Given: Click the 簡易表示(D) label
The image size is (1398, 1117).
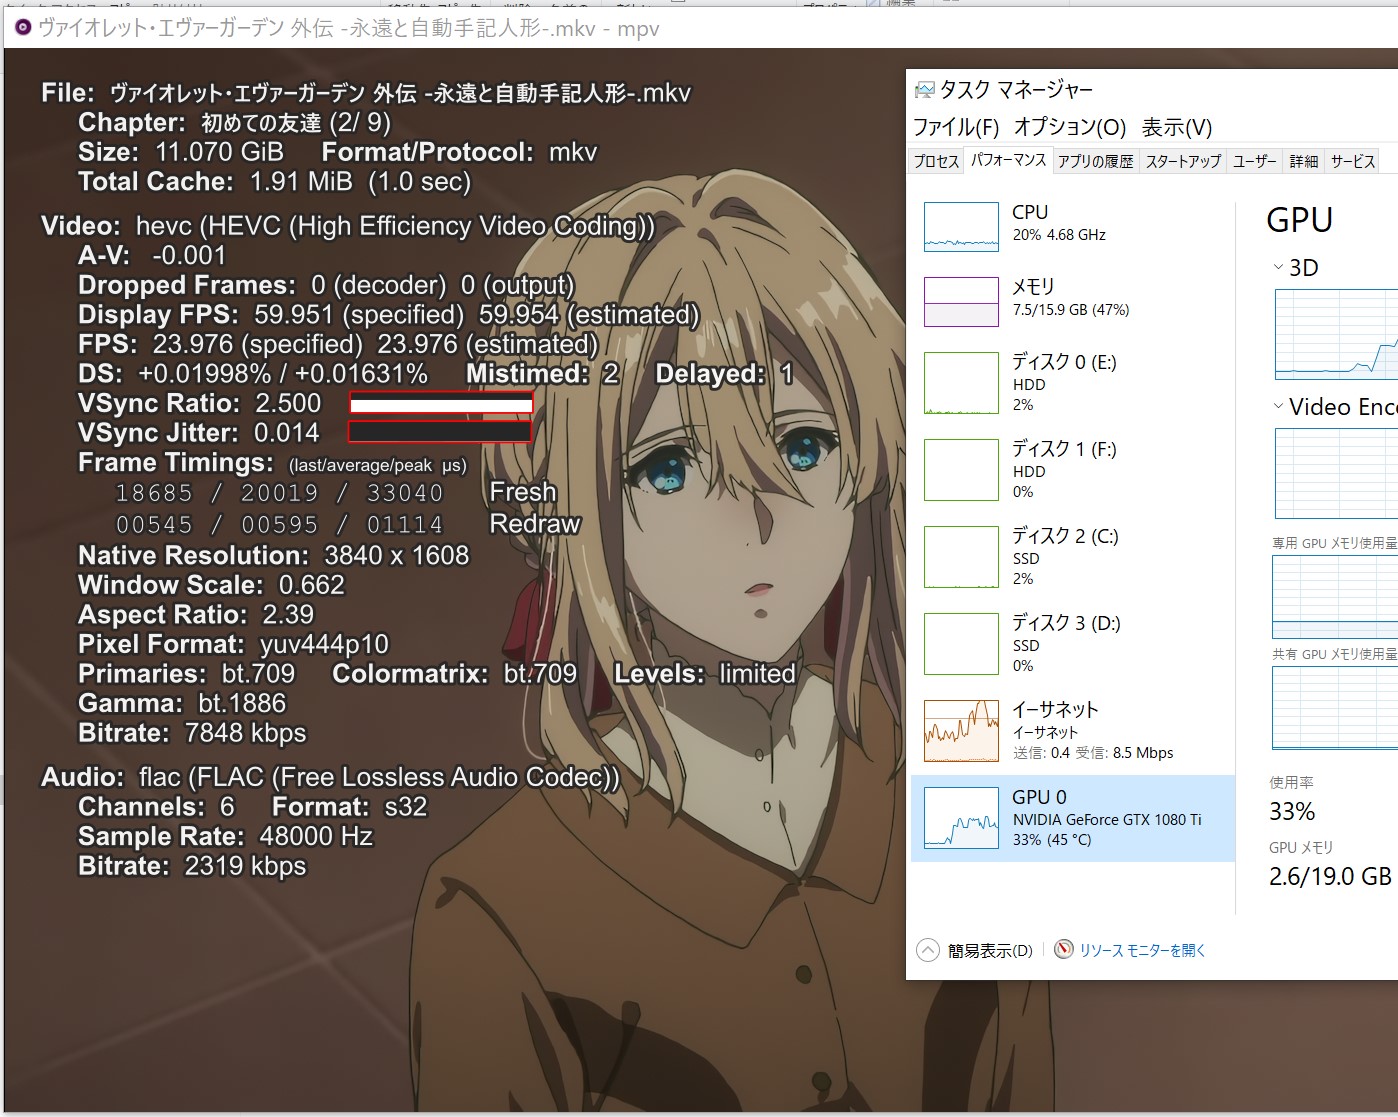Looking at the screenshot, I should pos(990,951).
